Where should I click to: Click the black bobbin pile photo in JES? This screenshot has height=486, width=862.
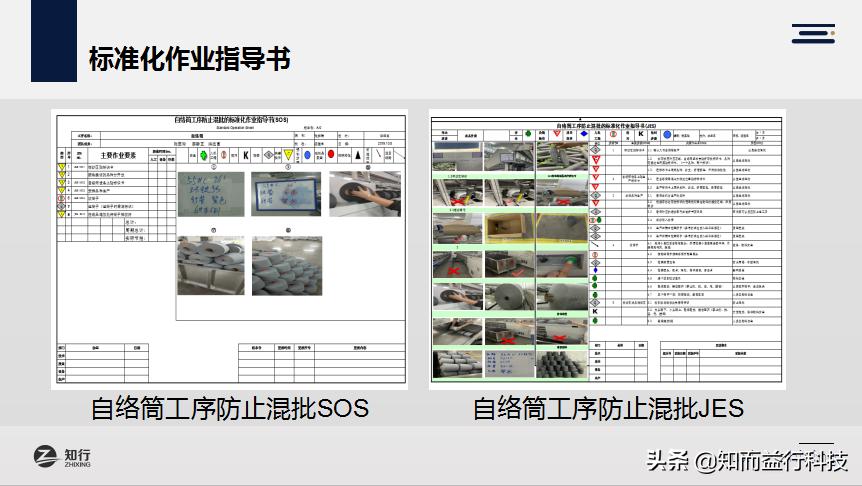(562, 365)
